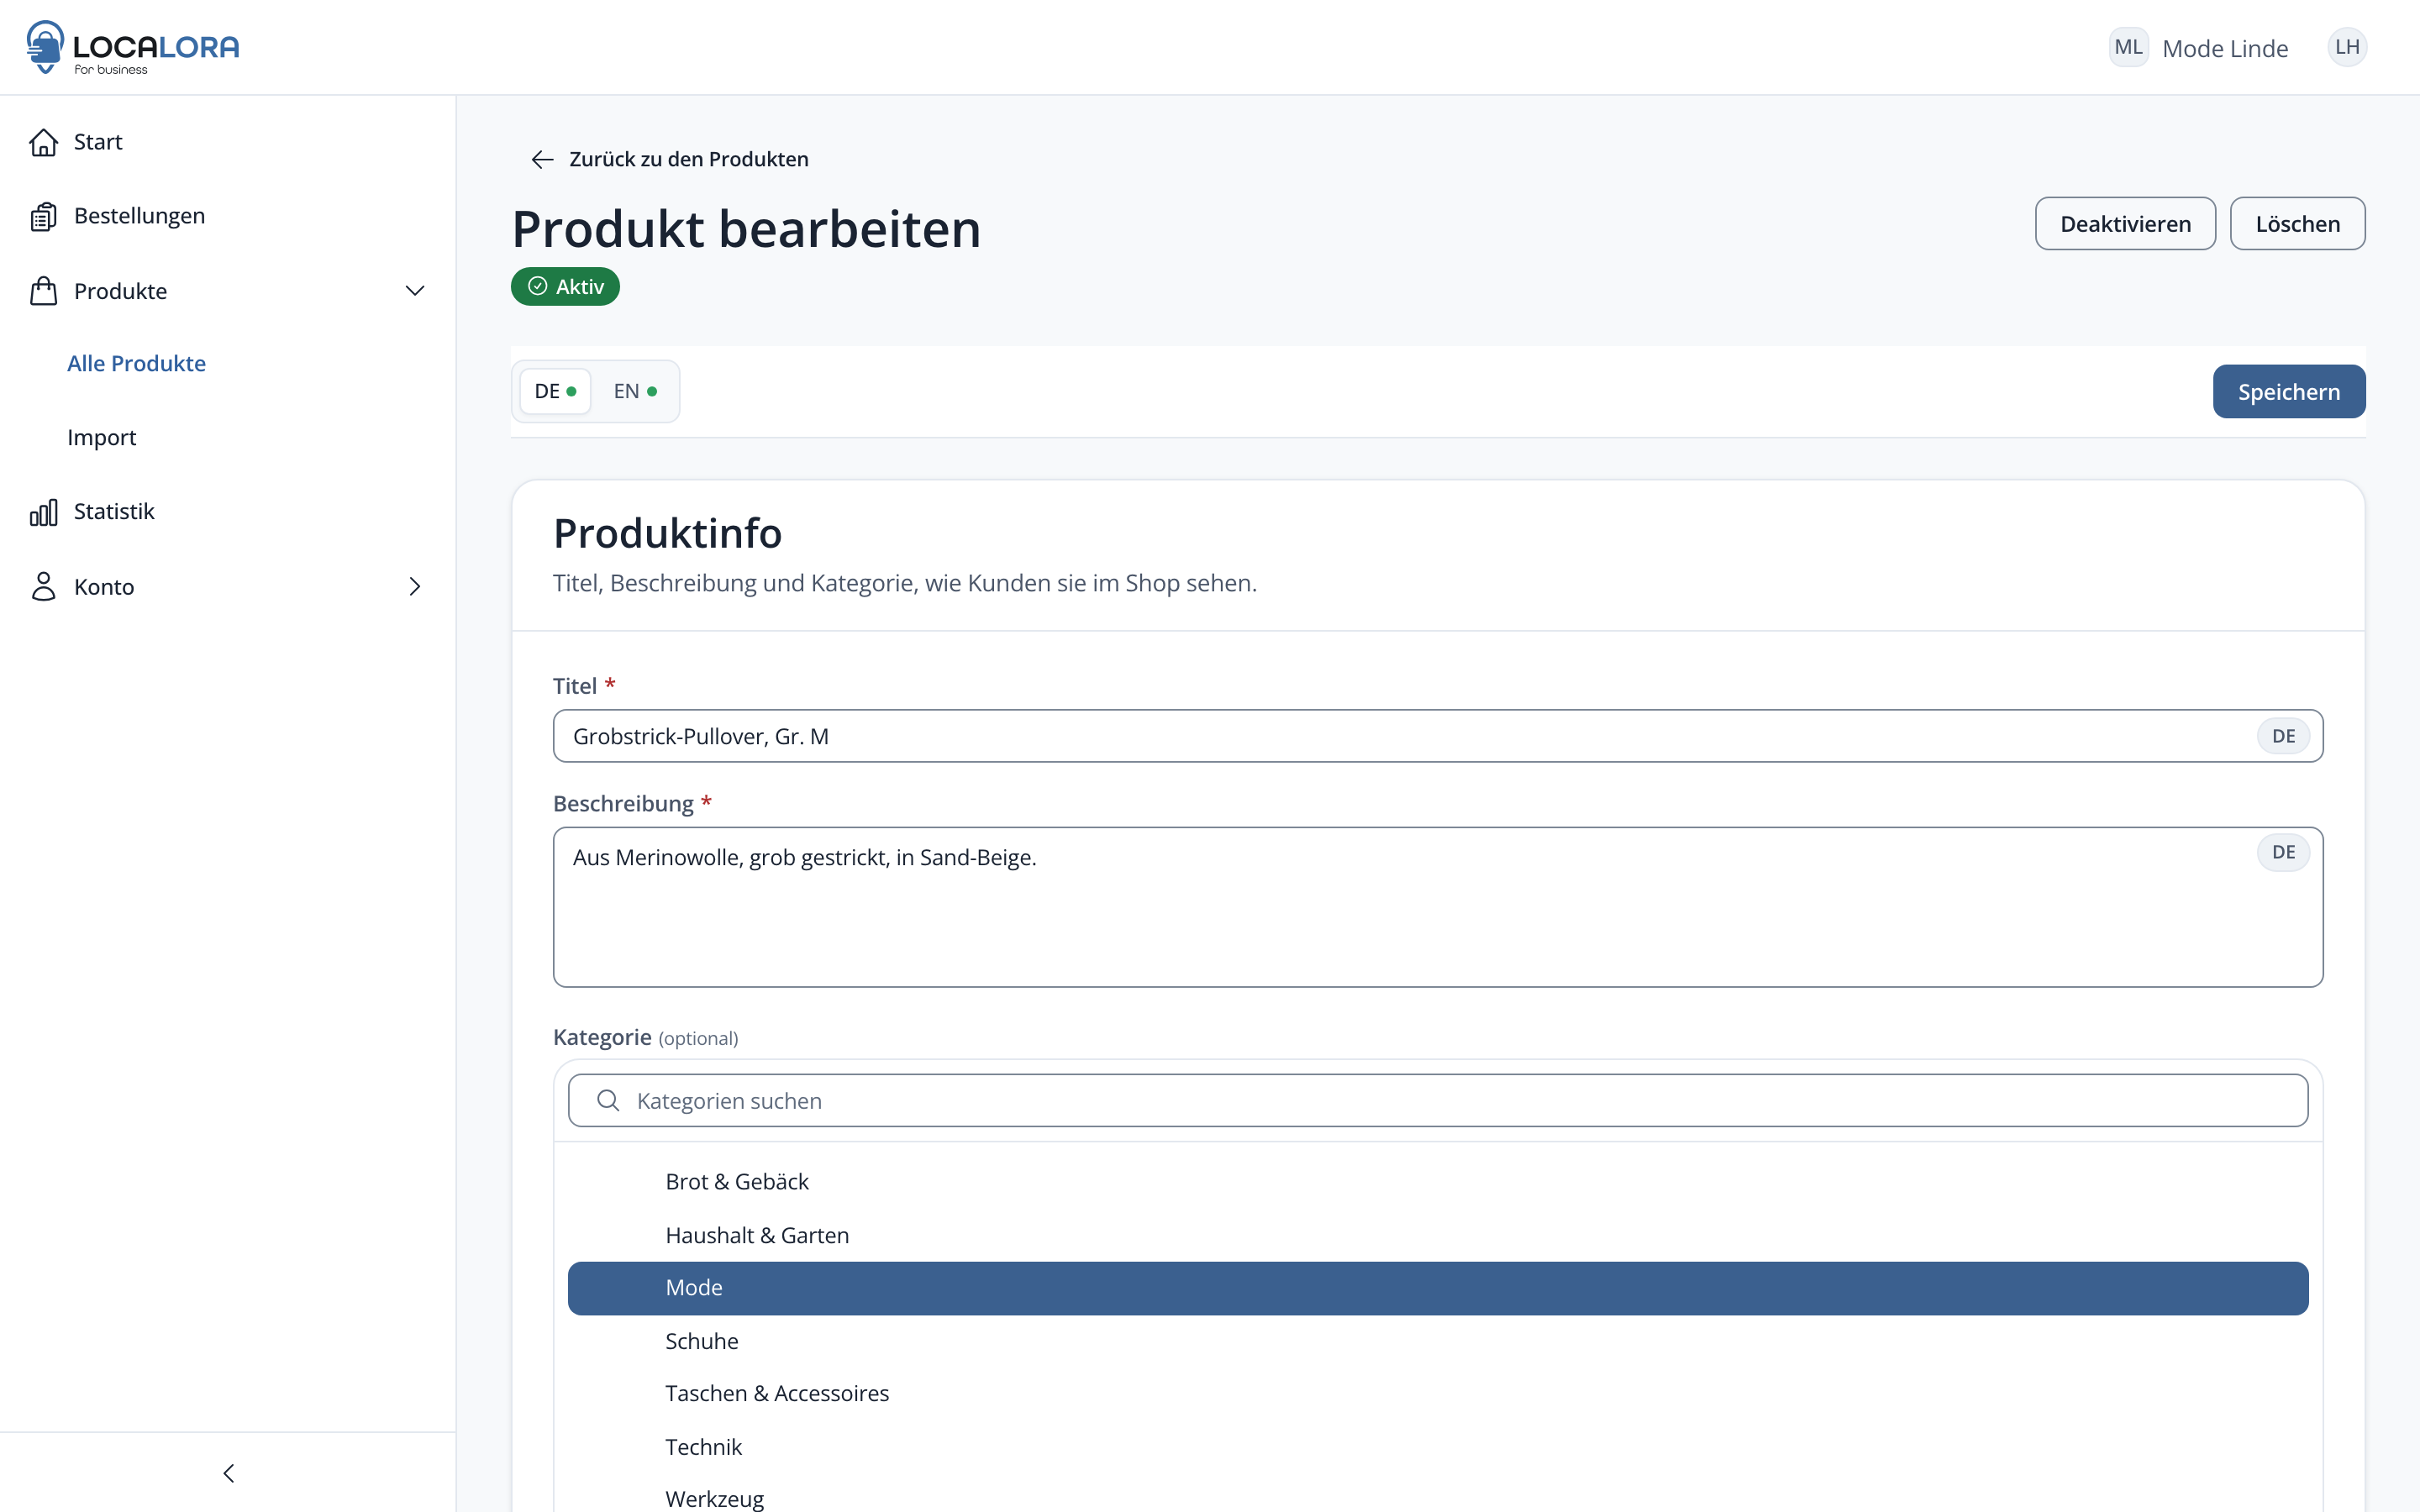Follow the Zurück zu den Produkten link

pos(688,159)
